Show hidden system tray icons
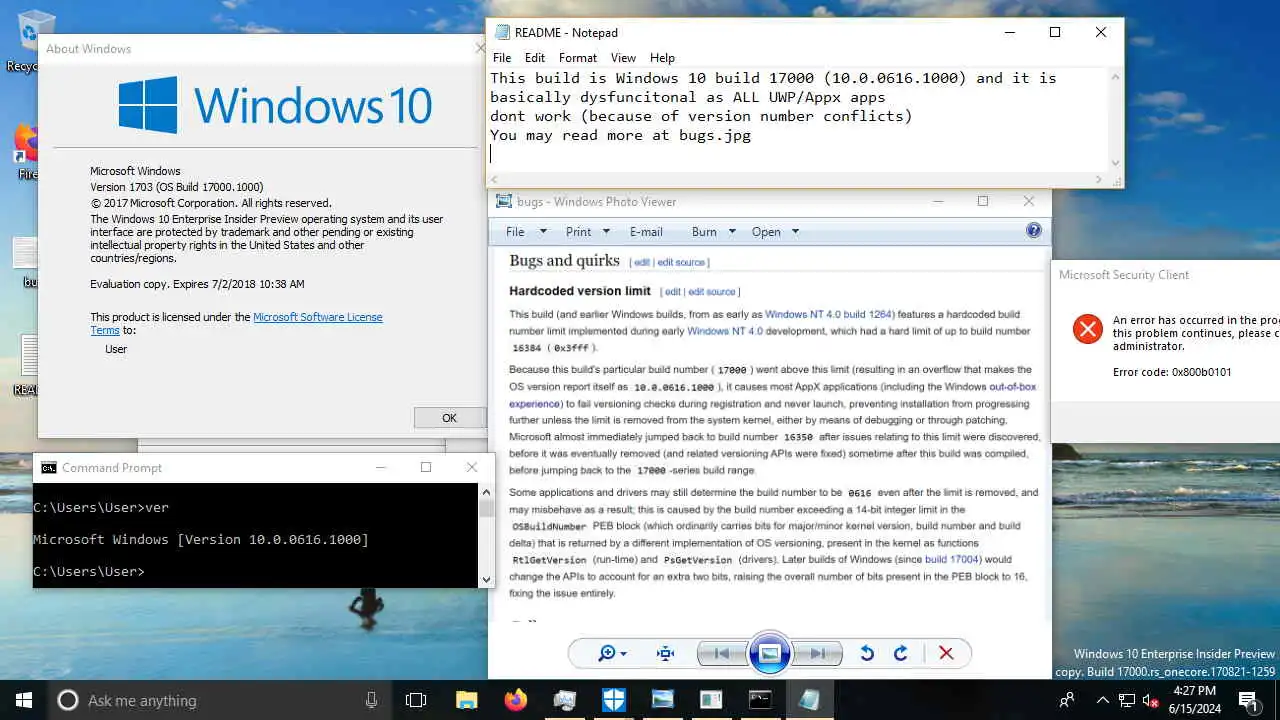 click(1103, 700)
